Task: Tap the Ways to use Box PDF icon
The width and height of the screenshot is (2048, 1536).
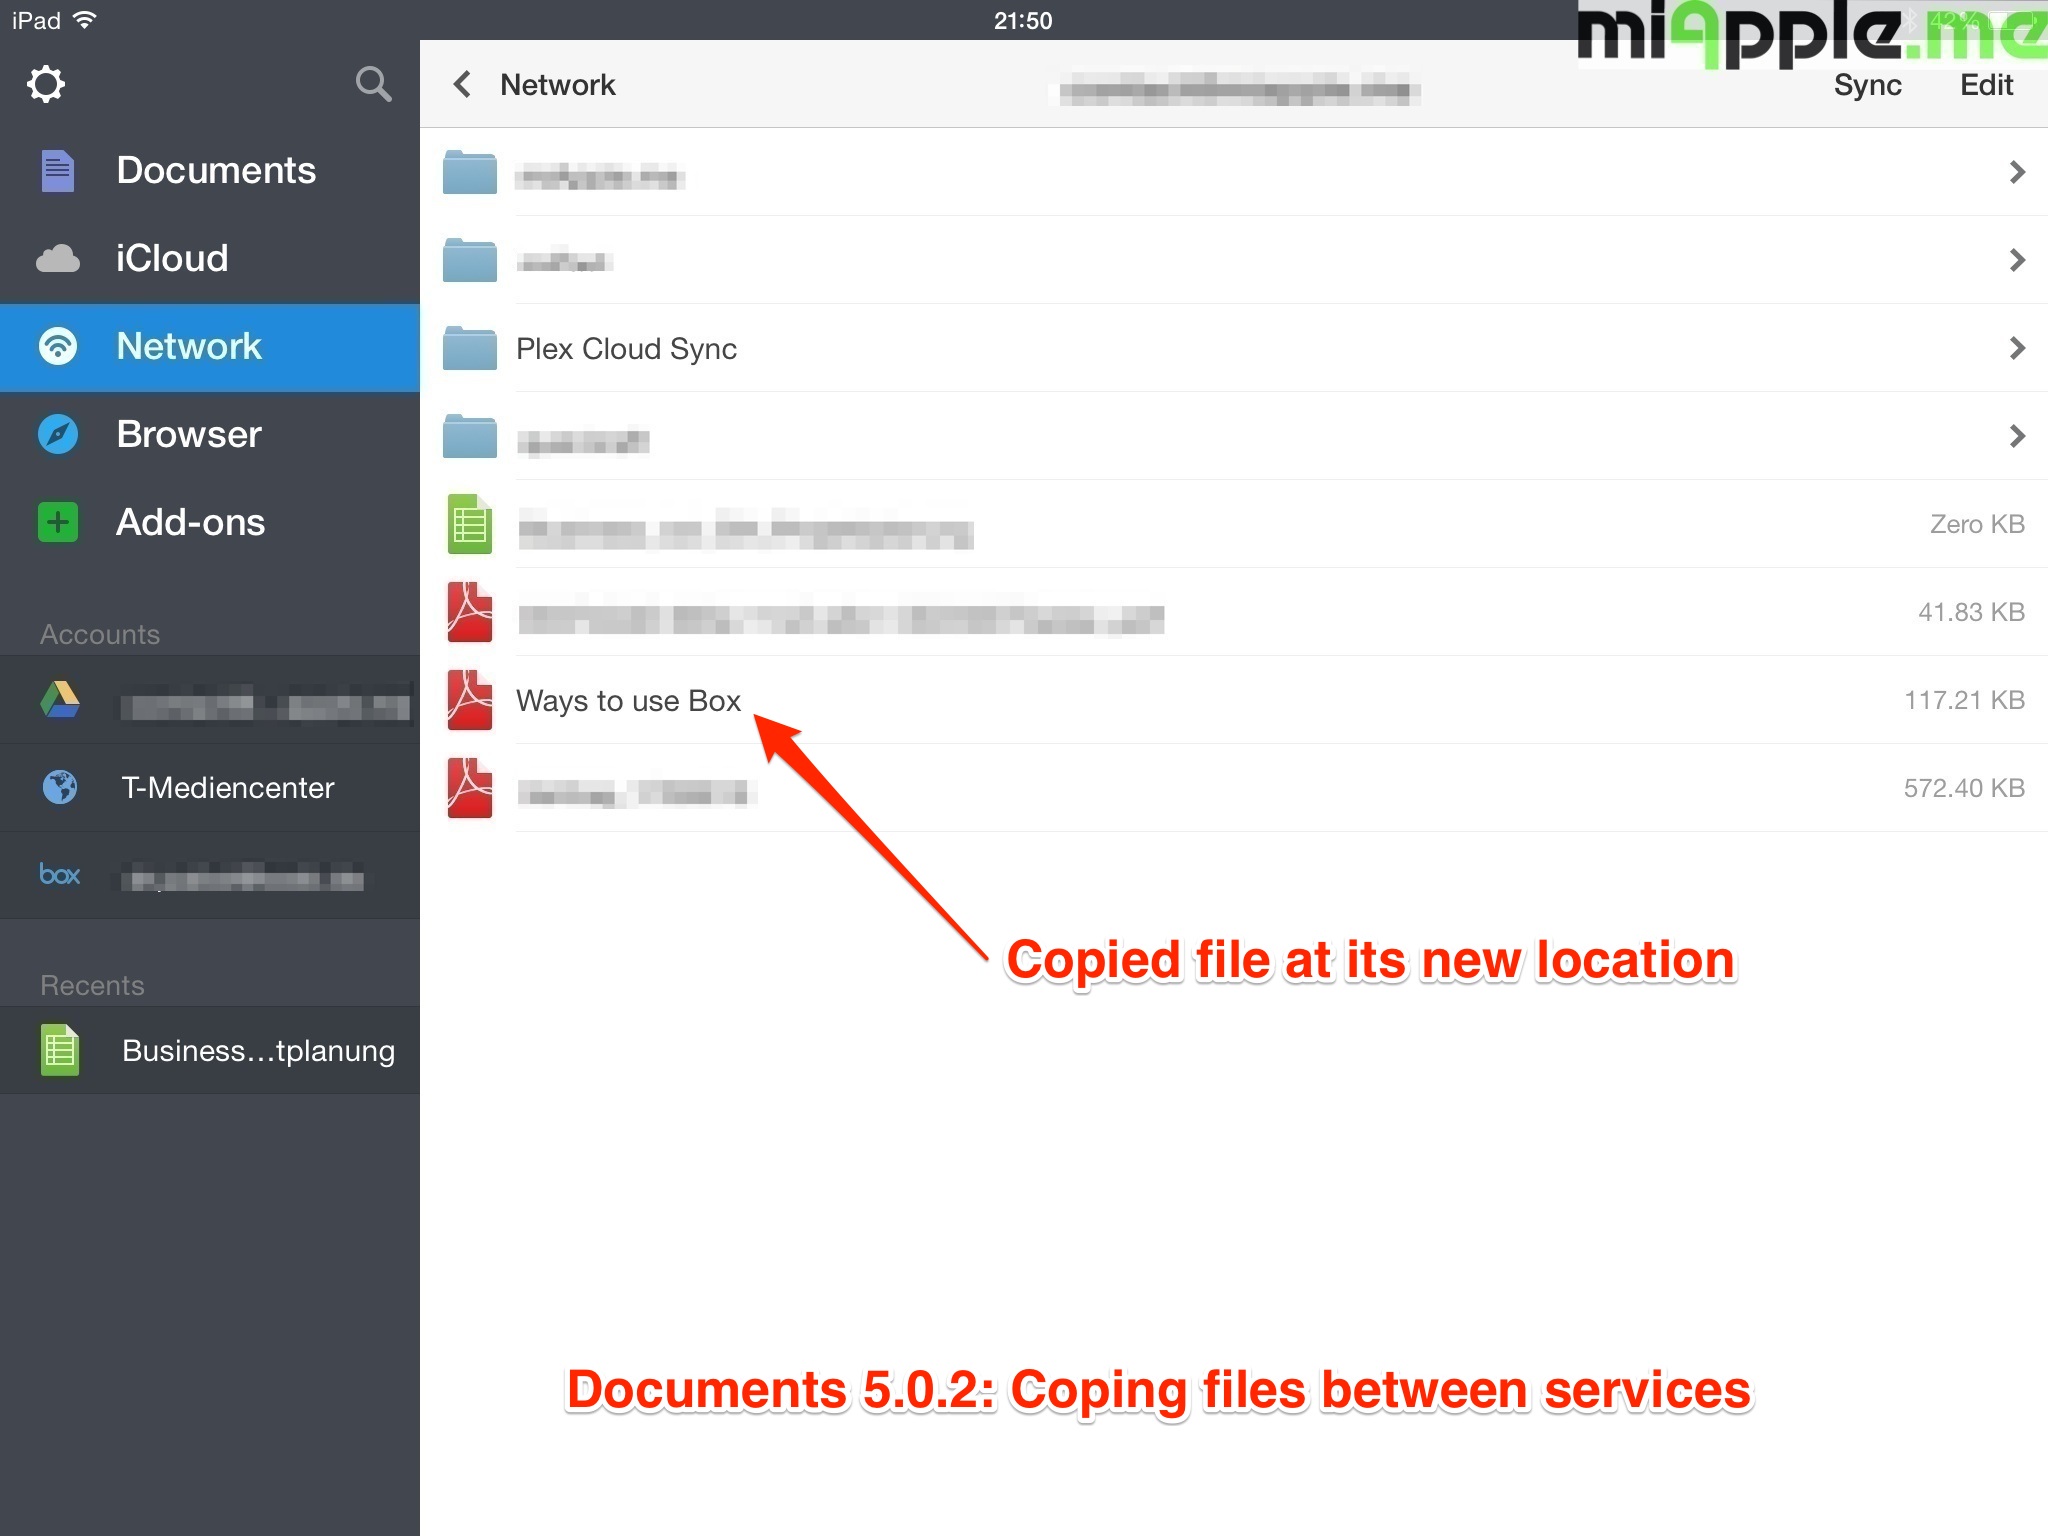Action: [469, 700]
